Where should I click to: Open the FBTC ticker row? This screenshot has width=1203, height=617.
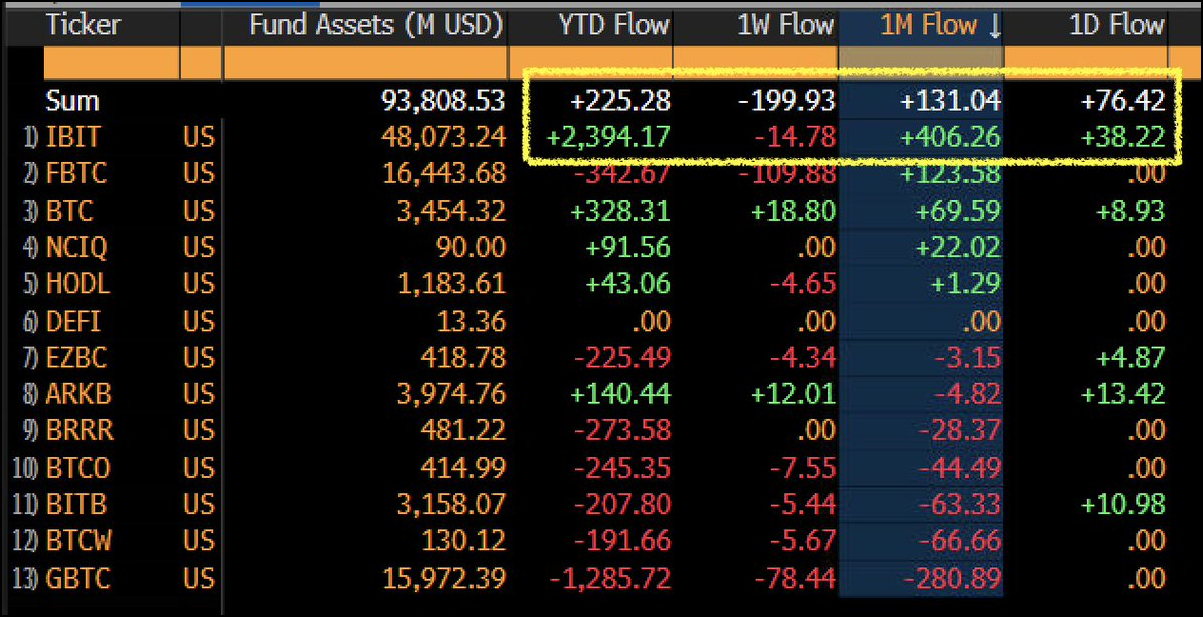[76, 174]
